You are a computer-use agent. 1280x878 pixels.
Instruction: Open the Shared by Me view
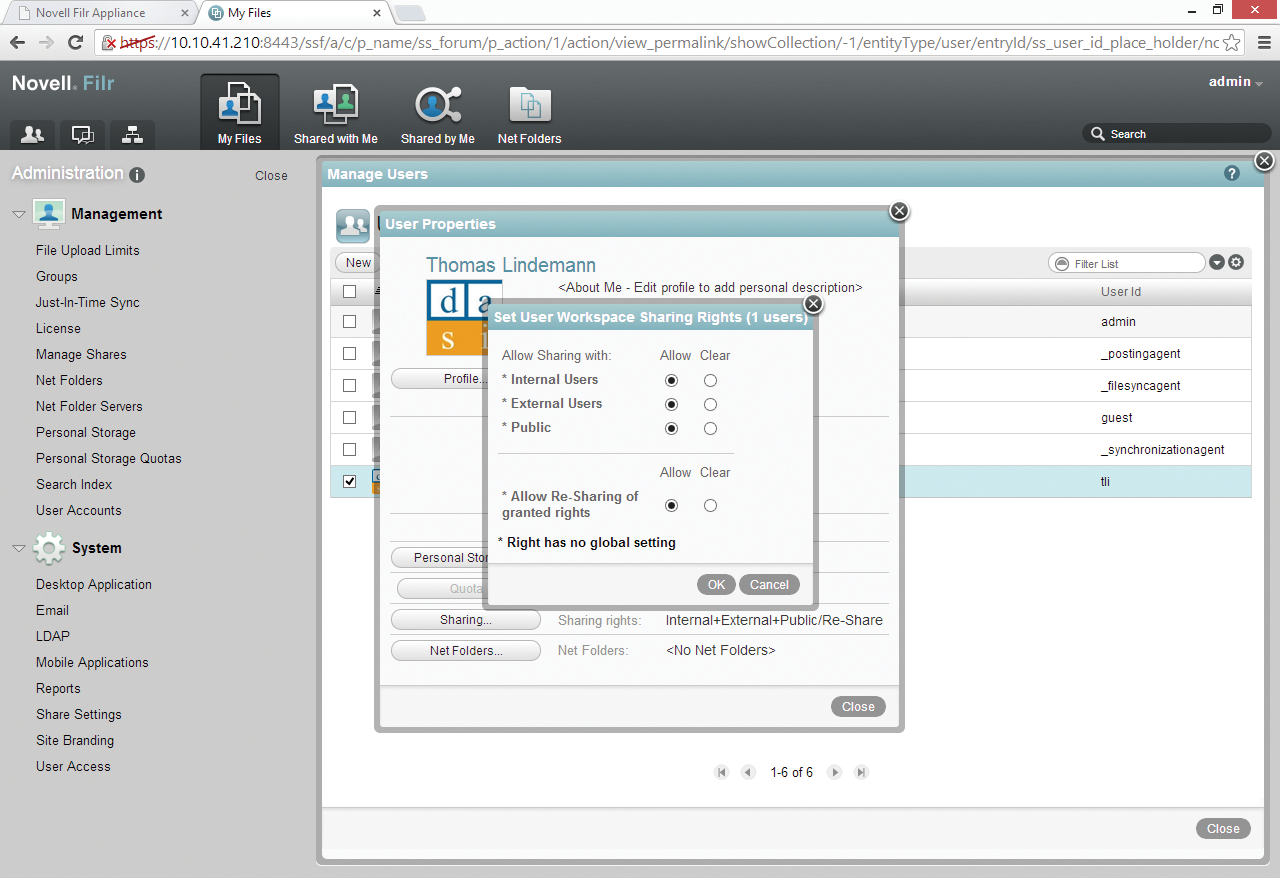[437, 114]
